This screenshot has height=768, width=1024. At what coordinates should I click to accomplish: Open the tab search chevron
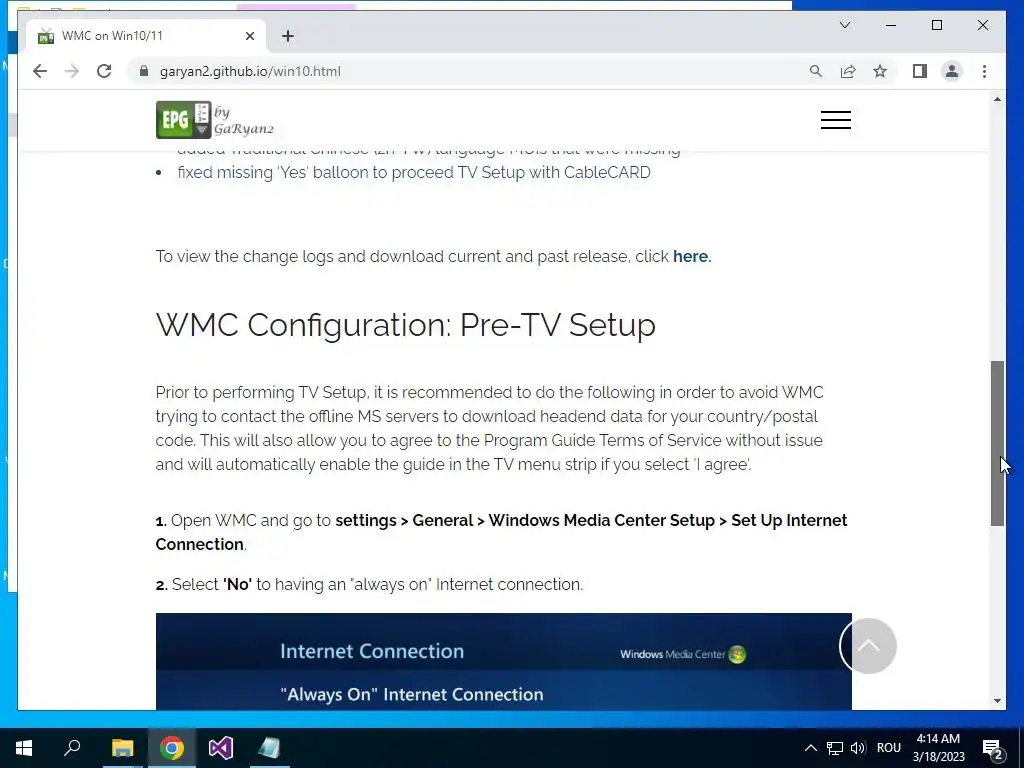pyautogui.click(x=844, y=25)
